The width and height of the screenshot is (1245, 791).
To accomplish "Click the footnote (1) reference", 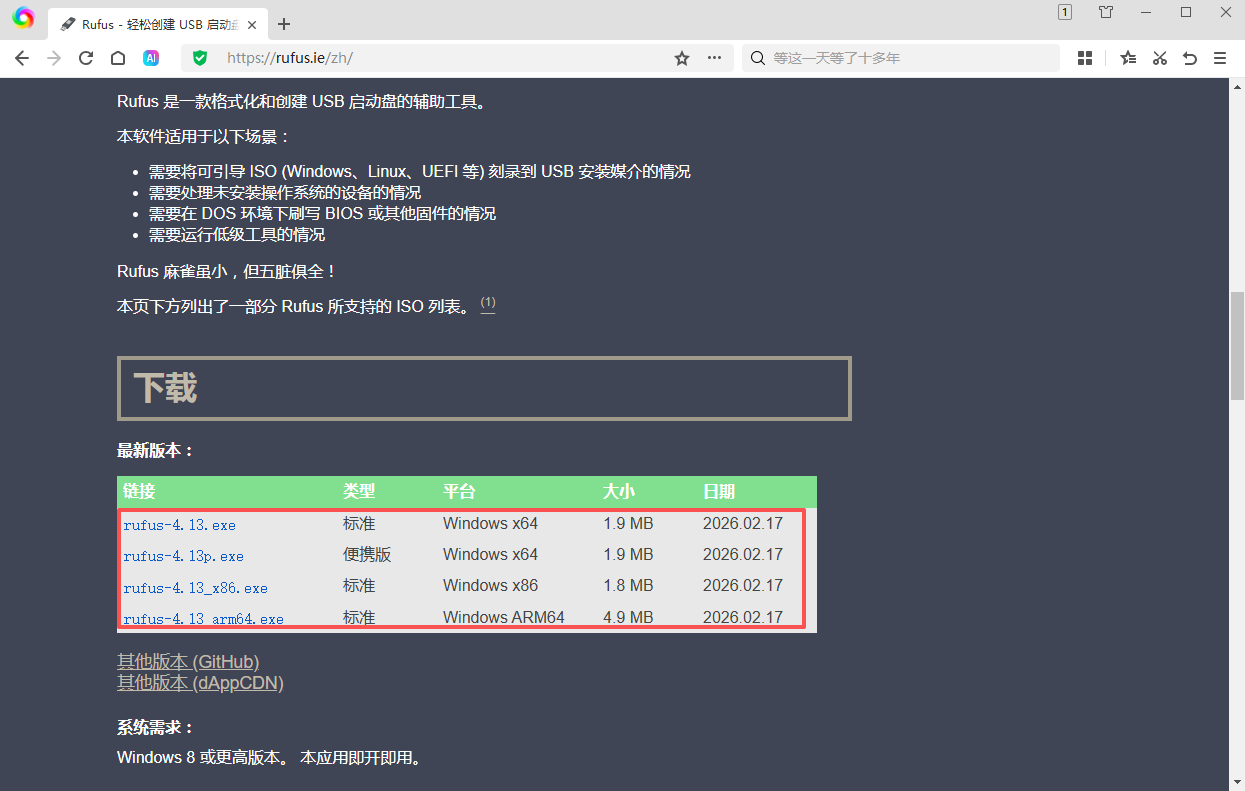I will point(488,303).
